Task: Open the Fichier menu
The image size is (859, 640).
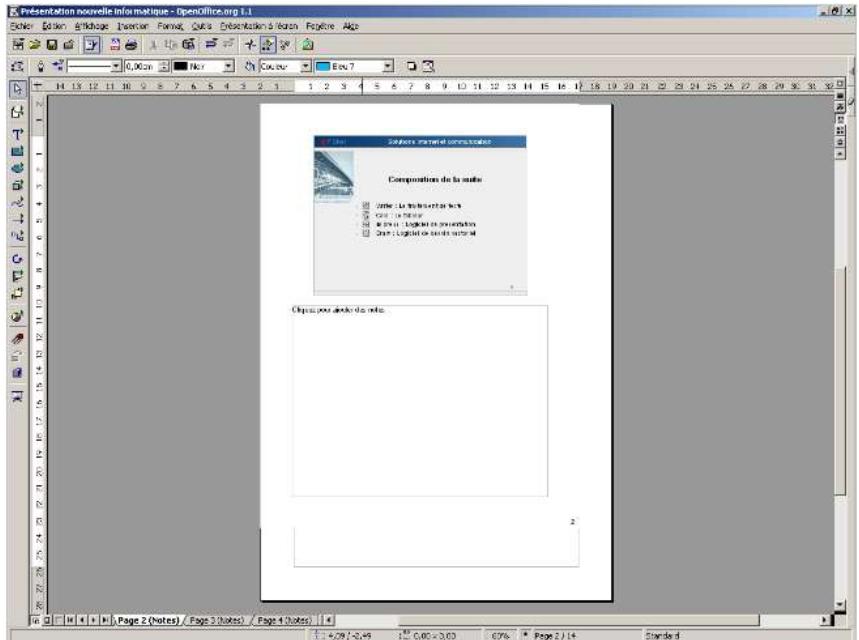Action: coord(21,26)
